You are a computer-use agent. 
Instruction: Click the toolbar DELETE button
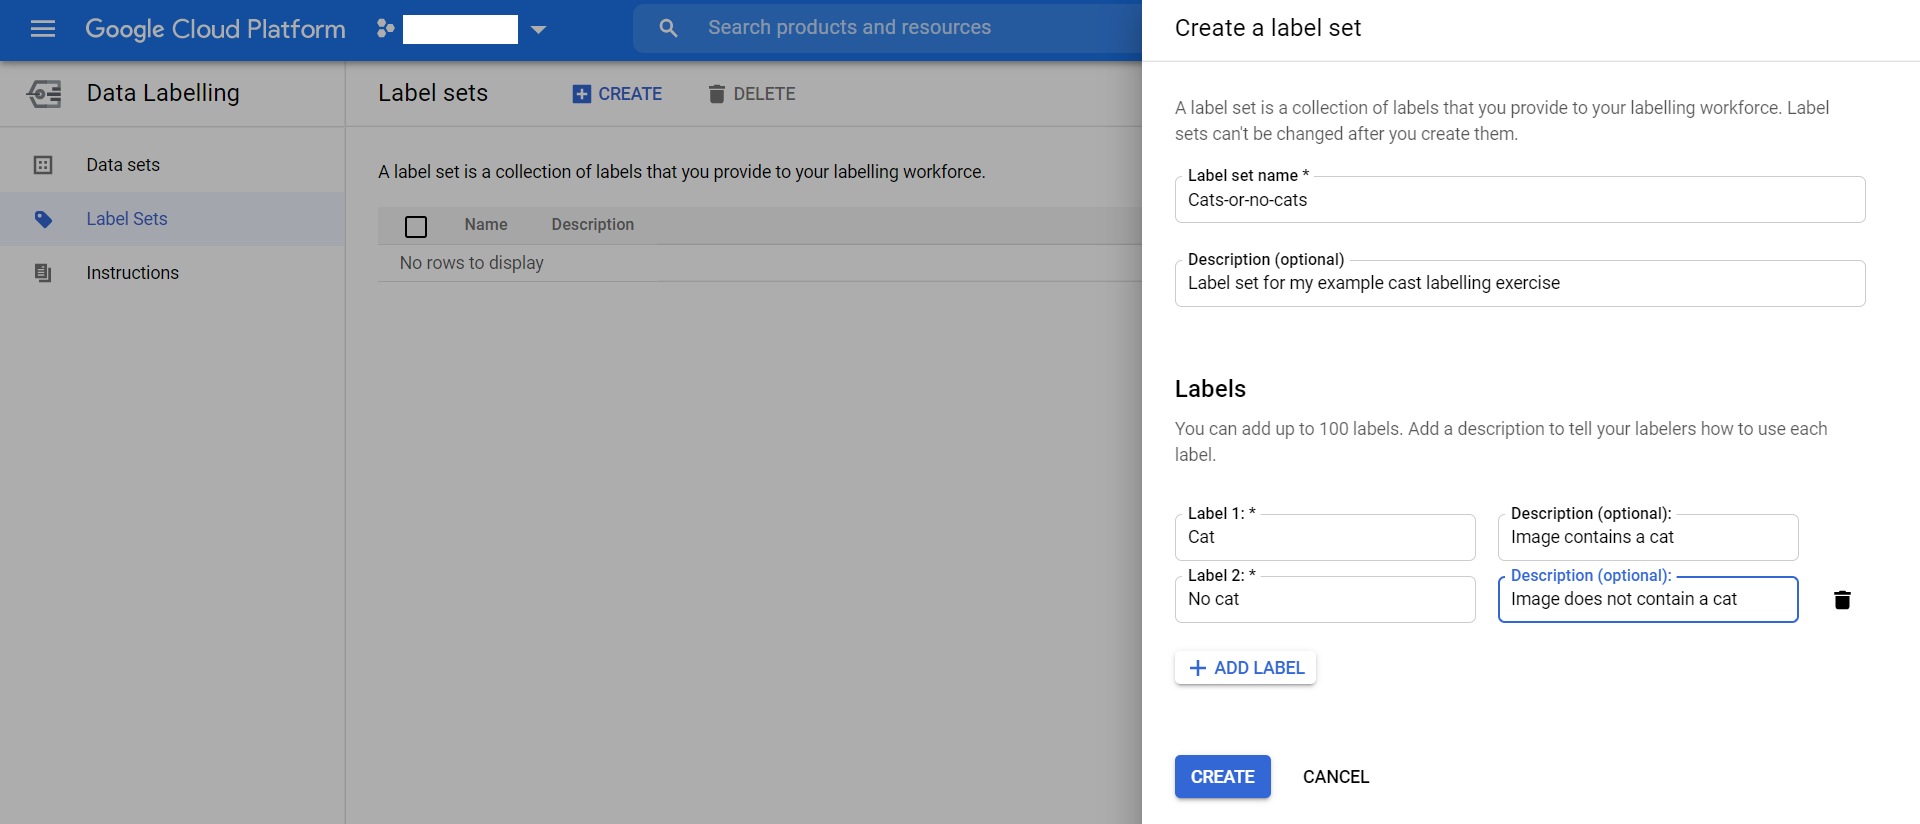click(x=752, y=94)
